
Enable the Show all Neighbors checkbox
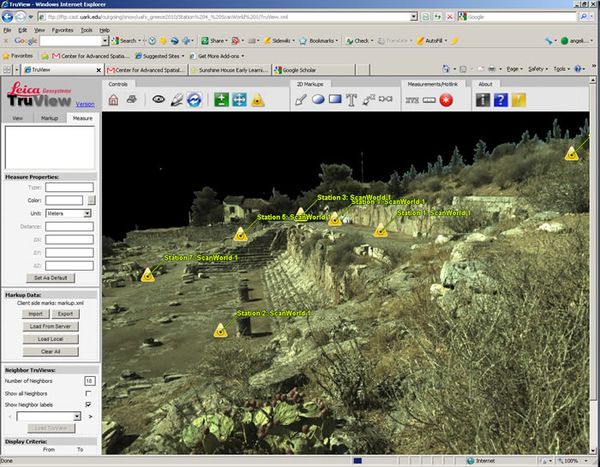click(x=89, y=393)
